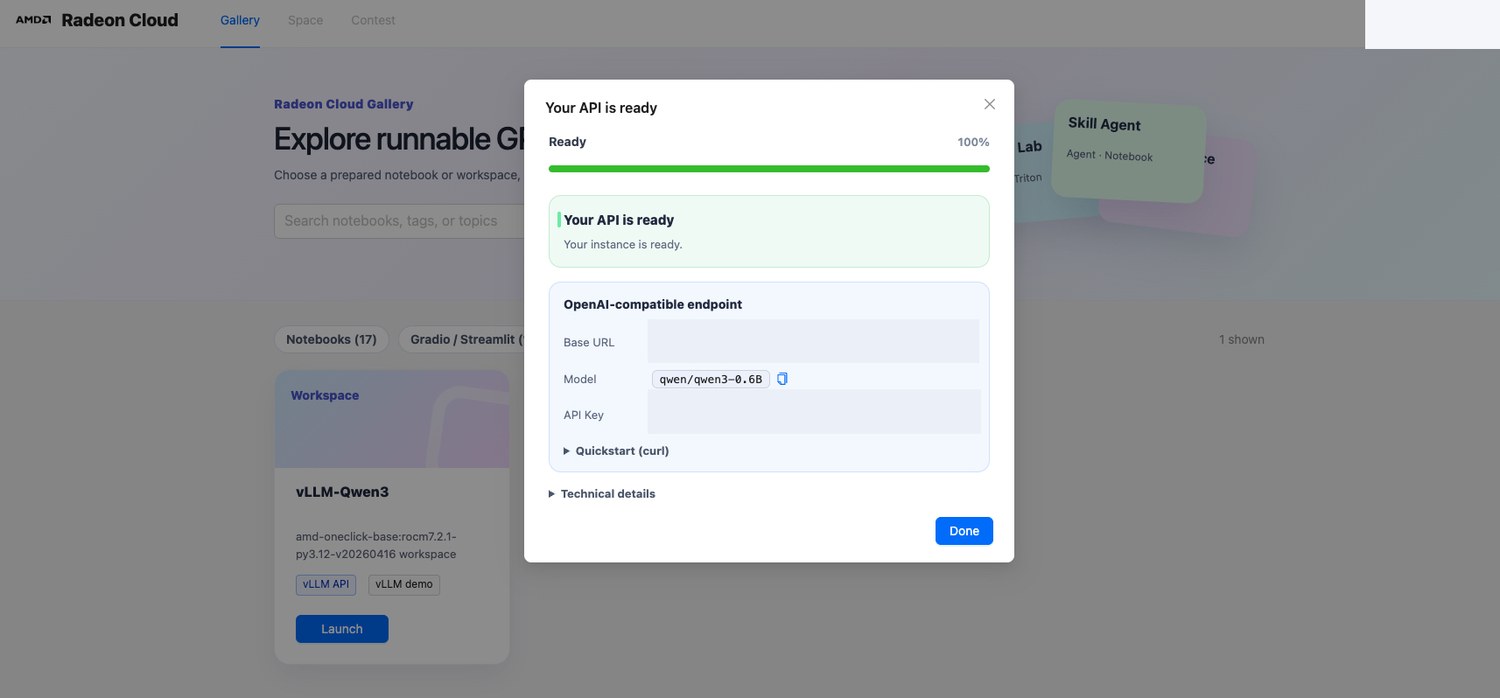1500x698 pixels.
Task: Expand the Technical details section
Action: (x=602, y=494)
